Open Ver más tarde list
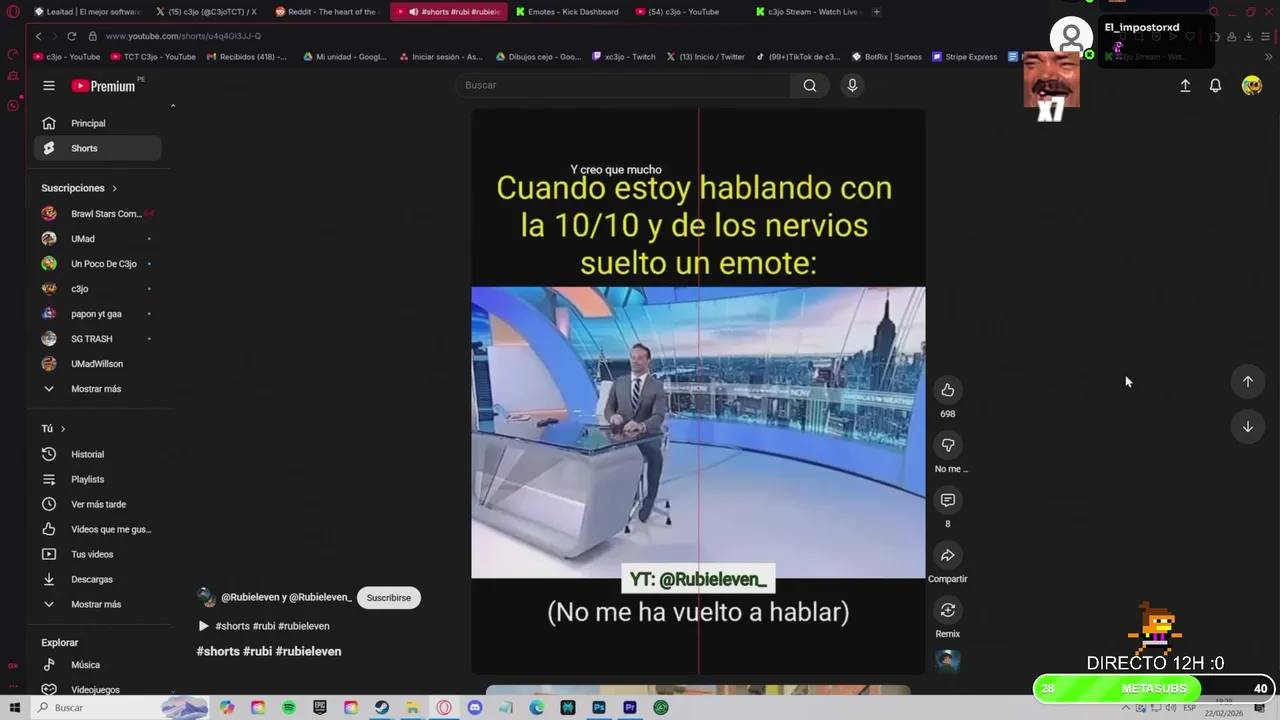This screenshot has height=720, width=1280. 98,504
